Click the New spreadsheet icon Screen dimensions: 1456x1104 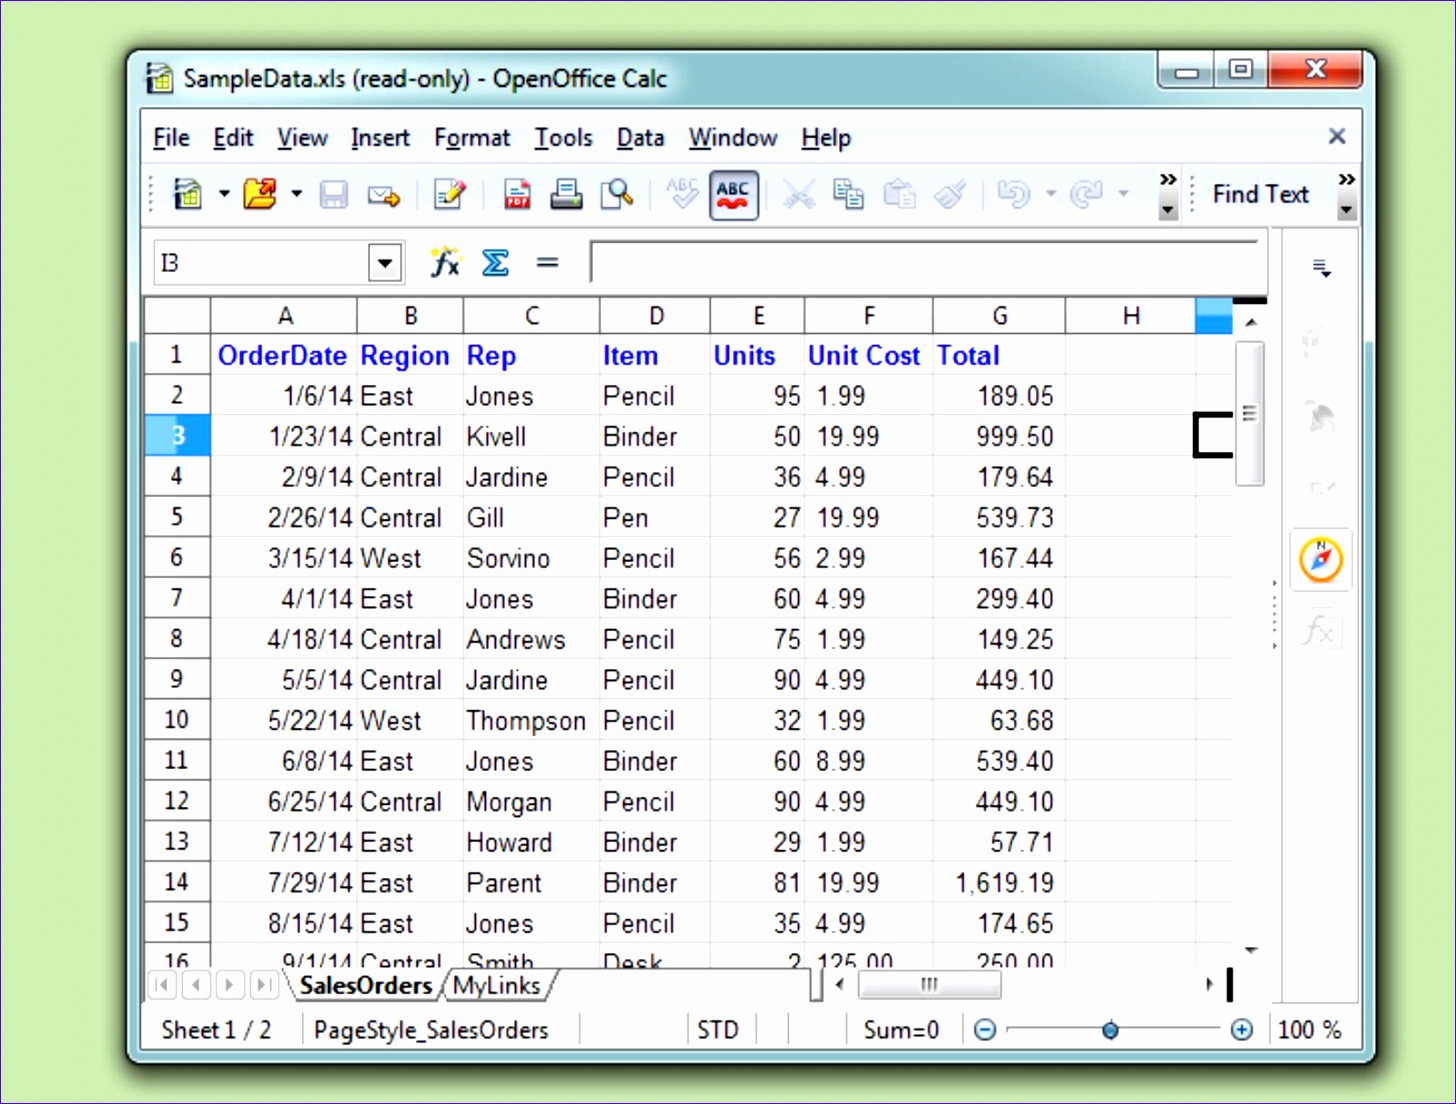pyautogui.click(x=187, y=194)
